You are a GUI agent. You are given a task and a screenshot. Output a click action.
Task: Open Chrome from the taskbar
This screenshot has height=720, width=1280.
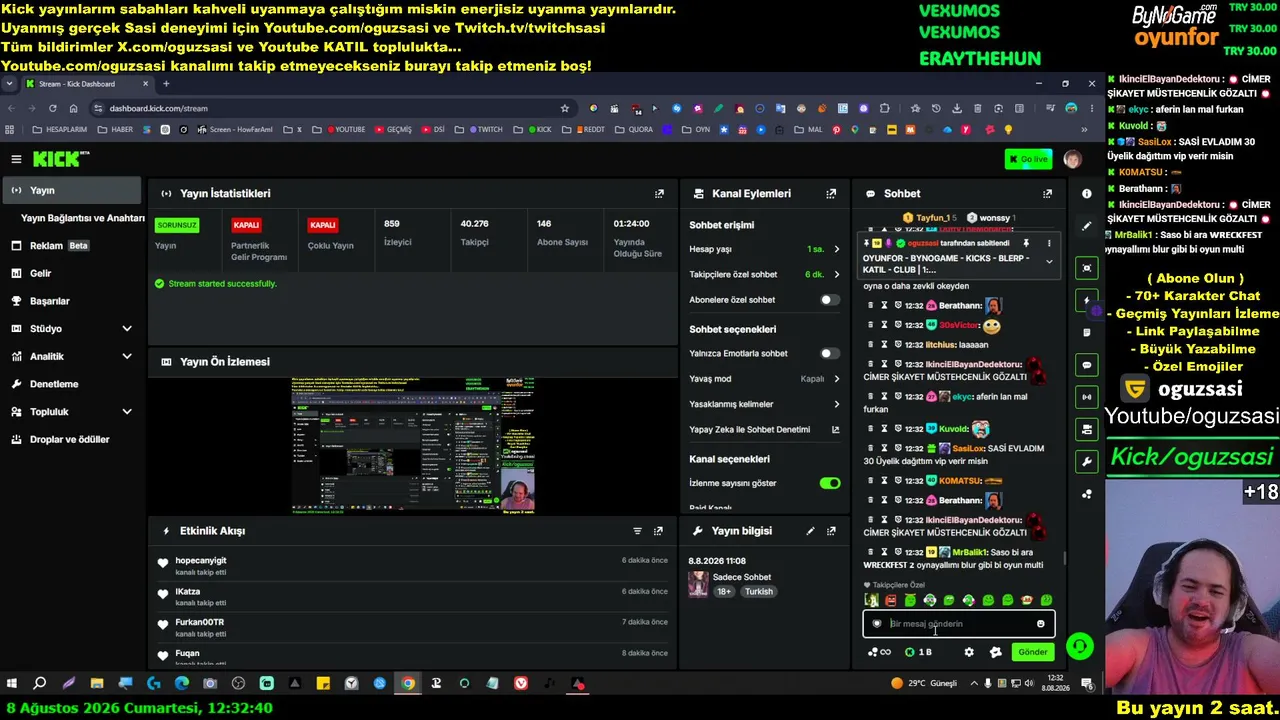tap(408, 684)
